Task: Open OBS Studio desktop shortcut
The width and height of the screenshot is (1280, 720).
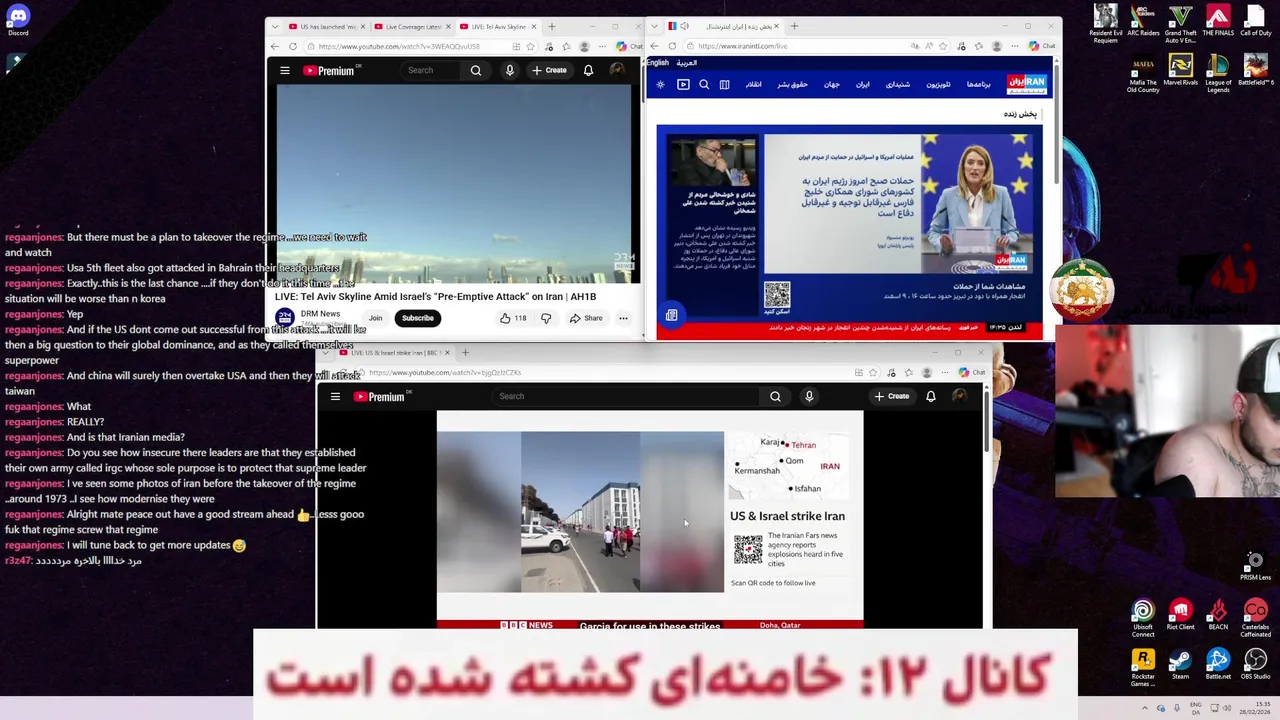Action: pyautogui.click(x=1255, y=665)
